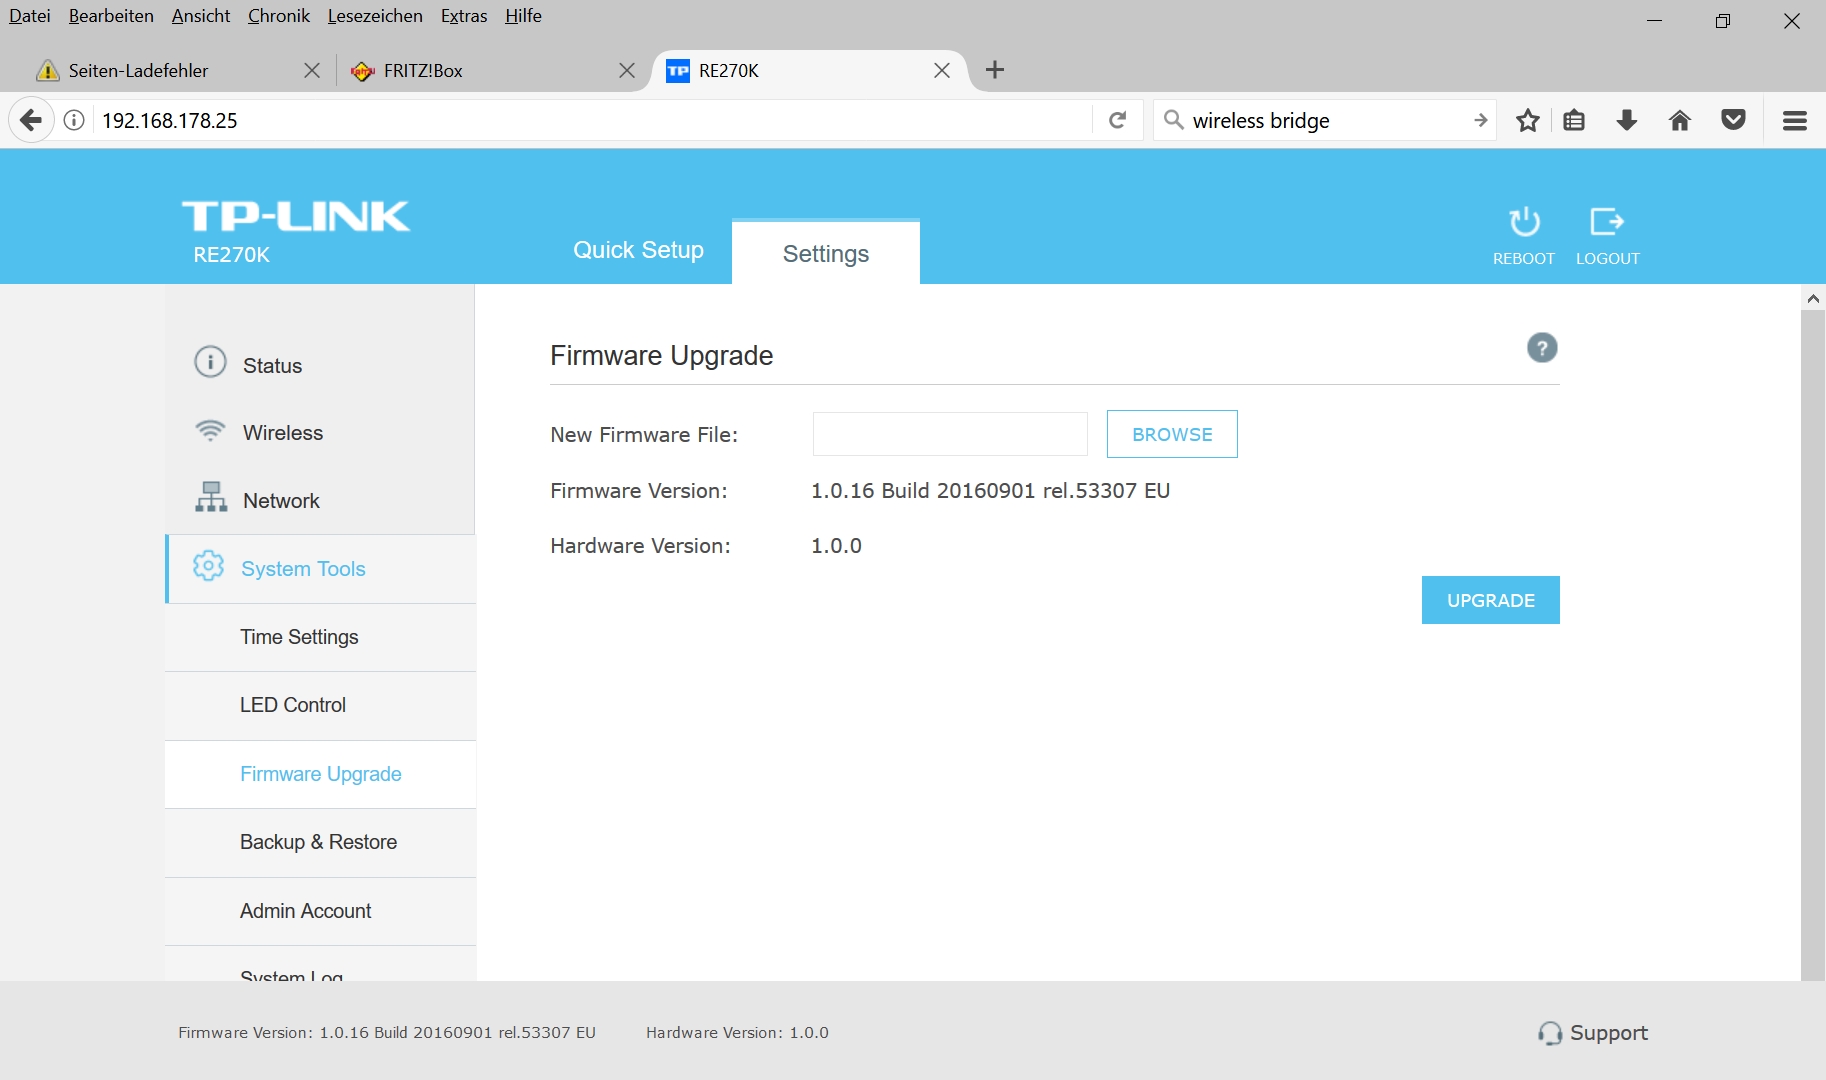Bookmark this page with the star icon
Viewport: 1826px width, 1080px height.
[1527, 121]
